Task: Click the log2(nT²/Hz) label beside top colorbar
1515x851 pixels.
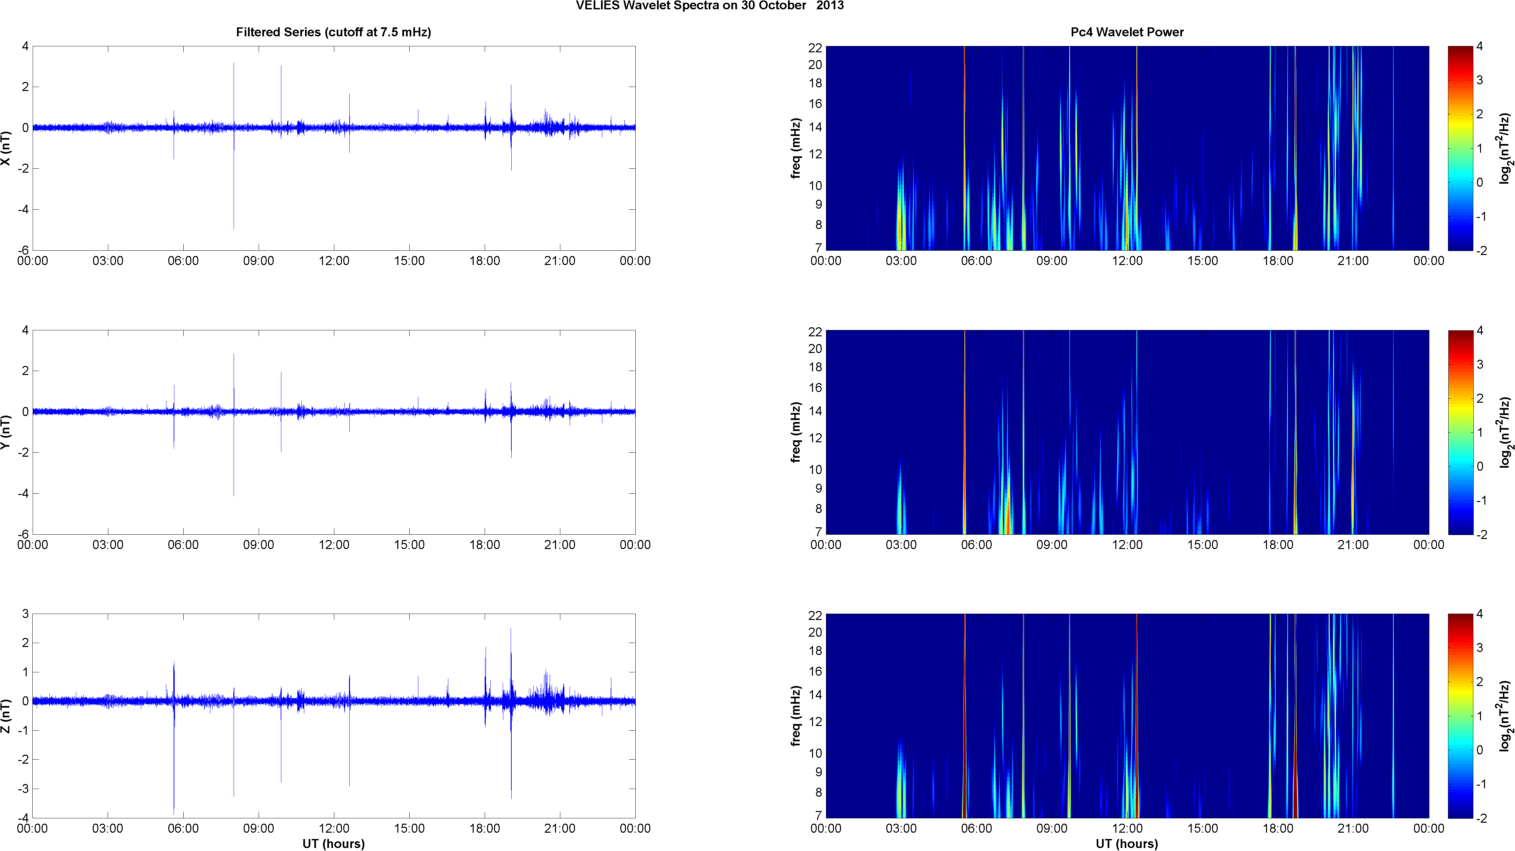Action: [x=1505, y=148]
